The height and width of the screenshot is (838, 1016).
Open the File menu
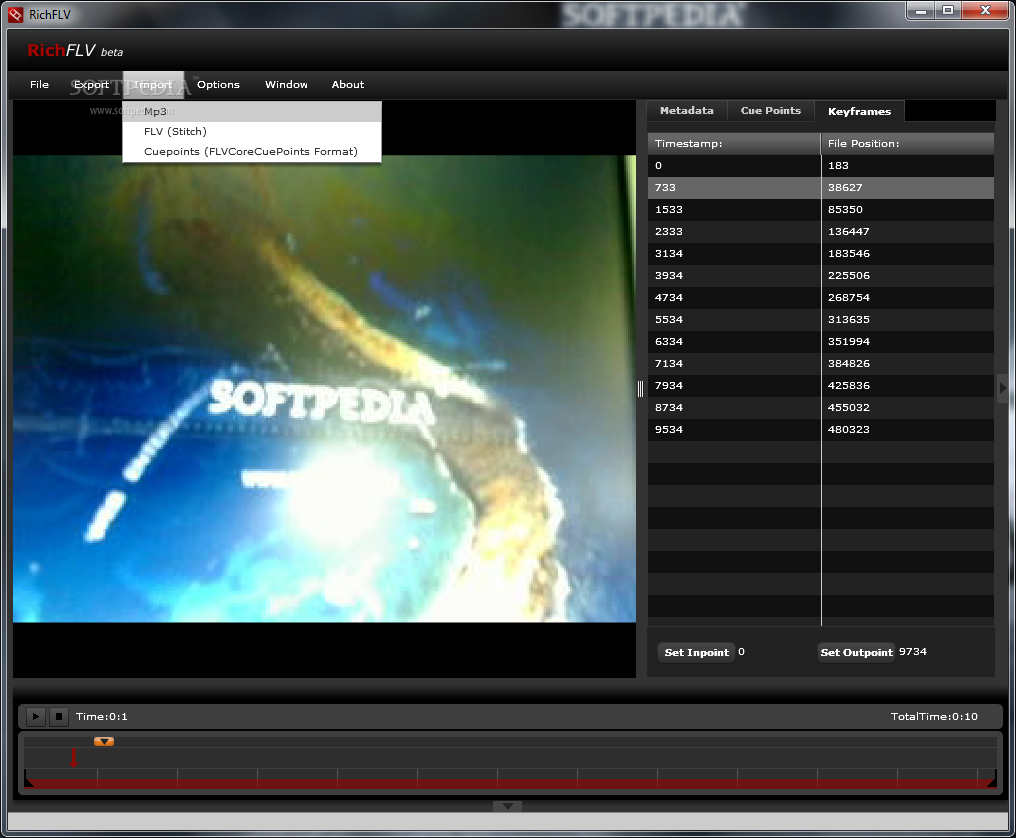click(x=40, y=84)
